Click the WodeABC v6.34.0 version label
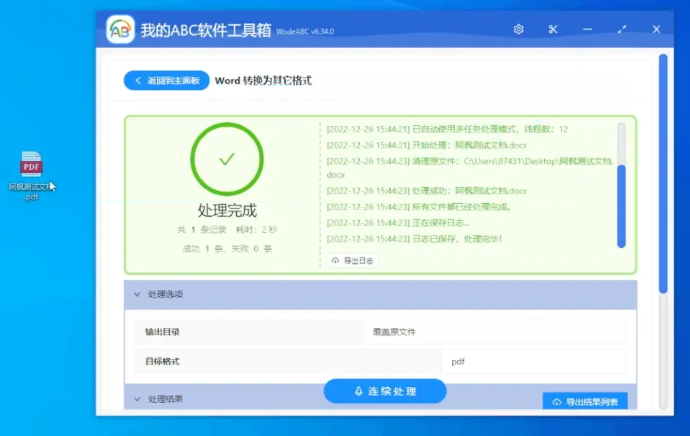 [x=305, y=31]
